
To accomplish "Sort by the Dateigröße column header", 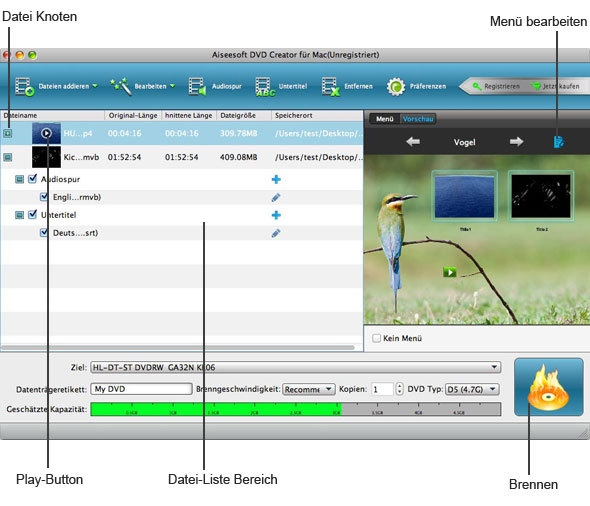I will point(244,115).
